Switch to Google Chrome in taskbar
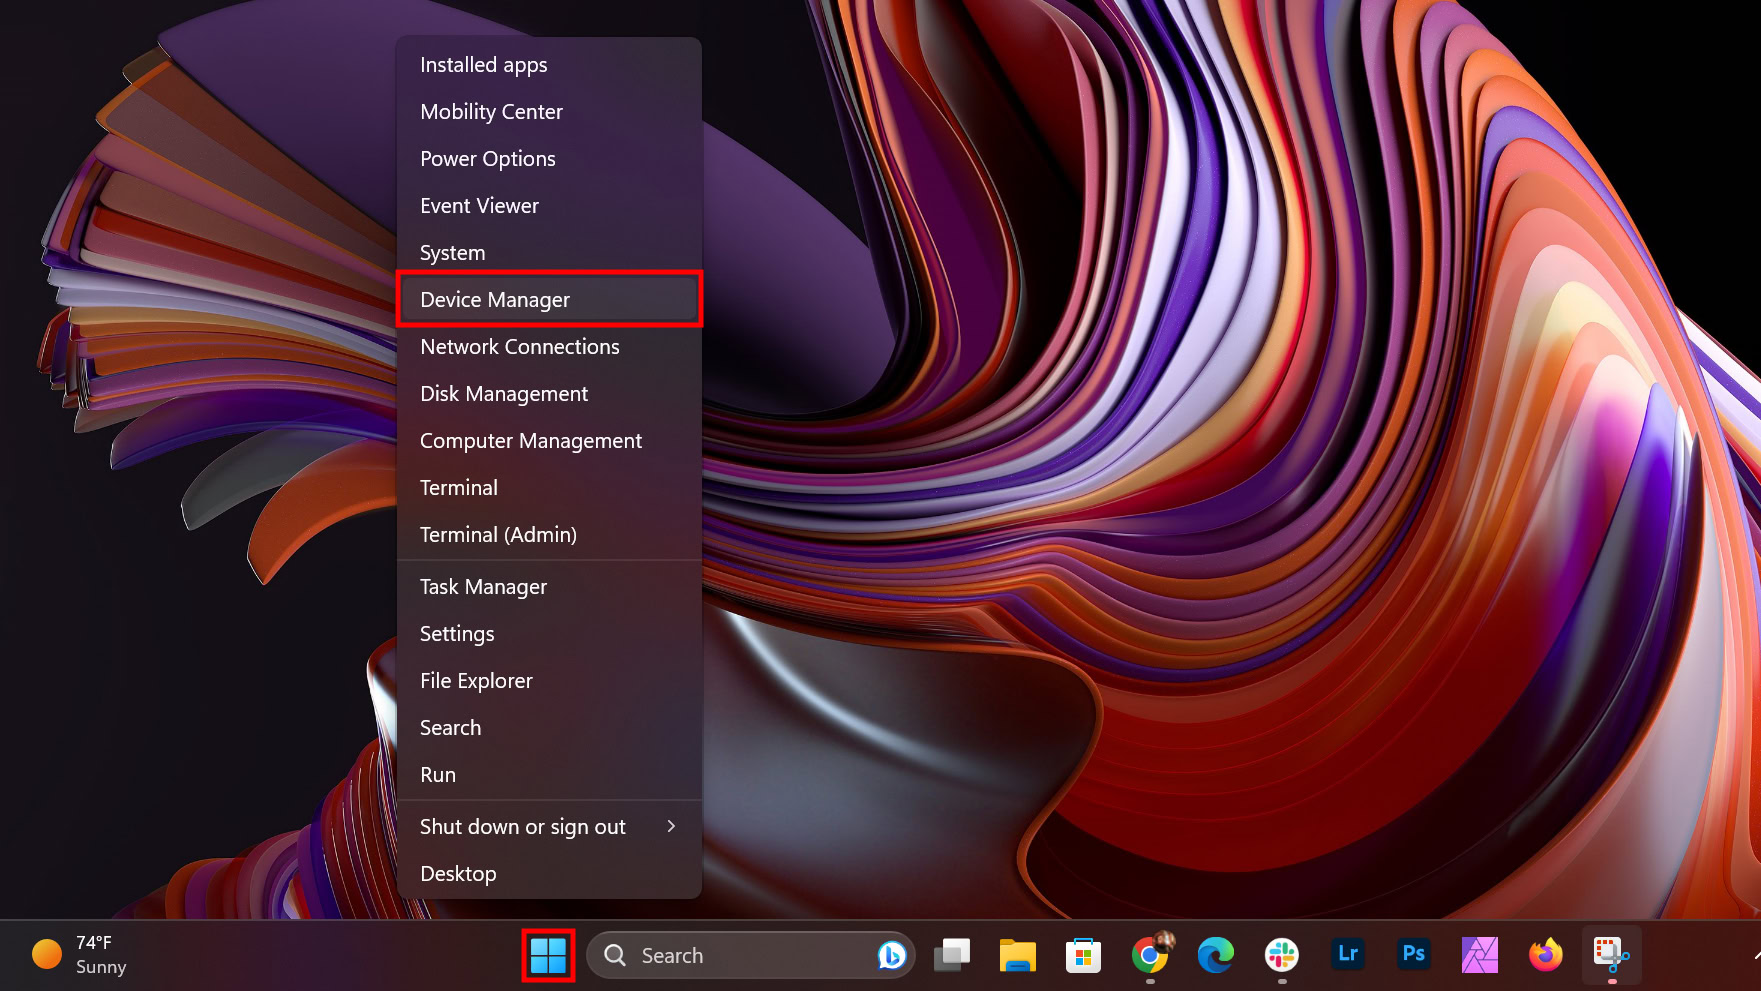This screenshot has width=1761, height=991. click(1150, 956)
